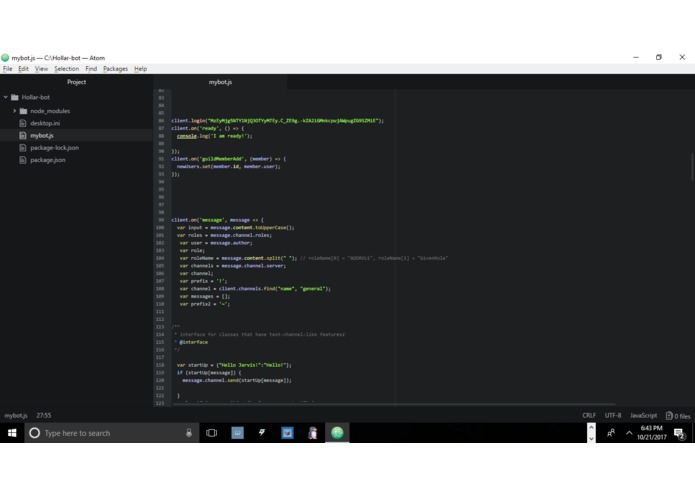Screen dimensions: 695x494
Task: Change UTF-8 file encoding
Action: coord(613,416)
